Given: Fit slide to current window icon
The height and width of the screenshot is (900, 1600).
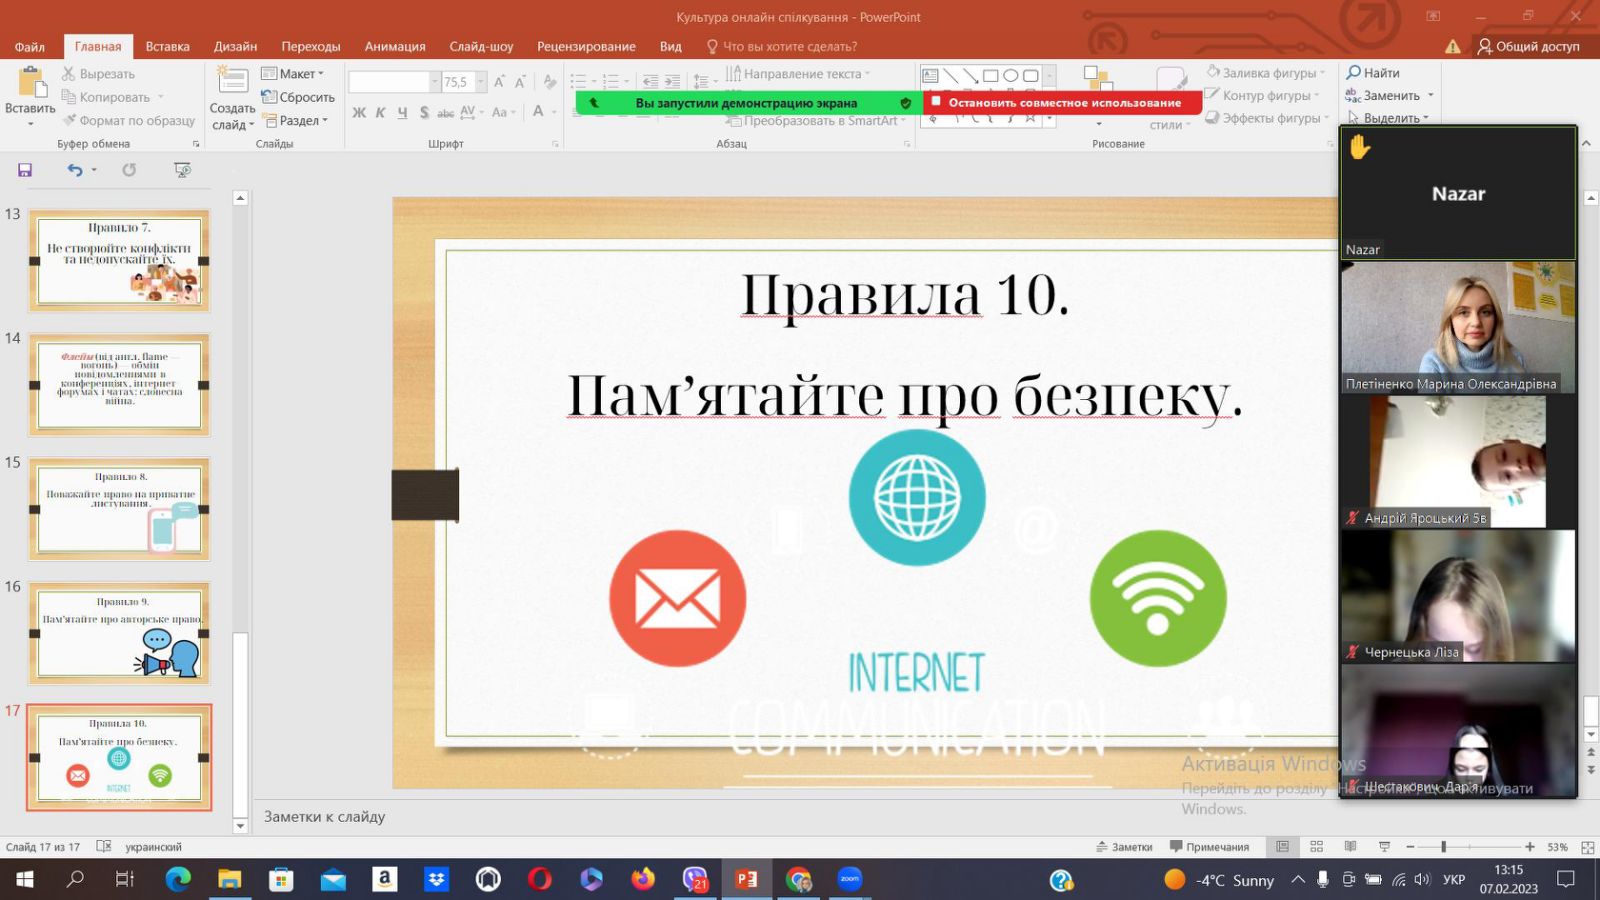Looking at the screenshot, I should (1587, 847).
